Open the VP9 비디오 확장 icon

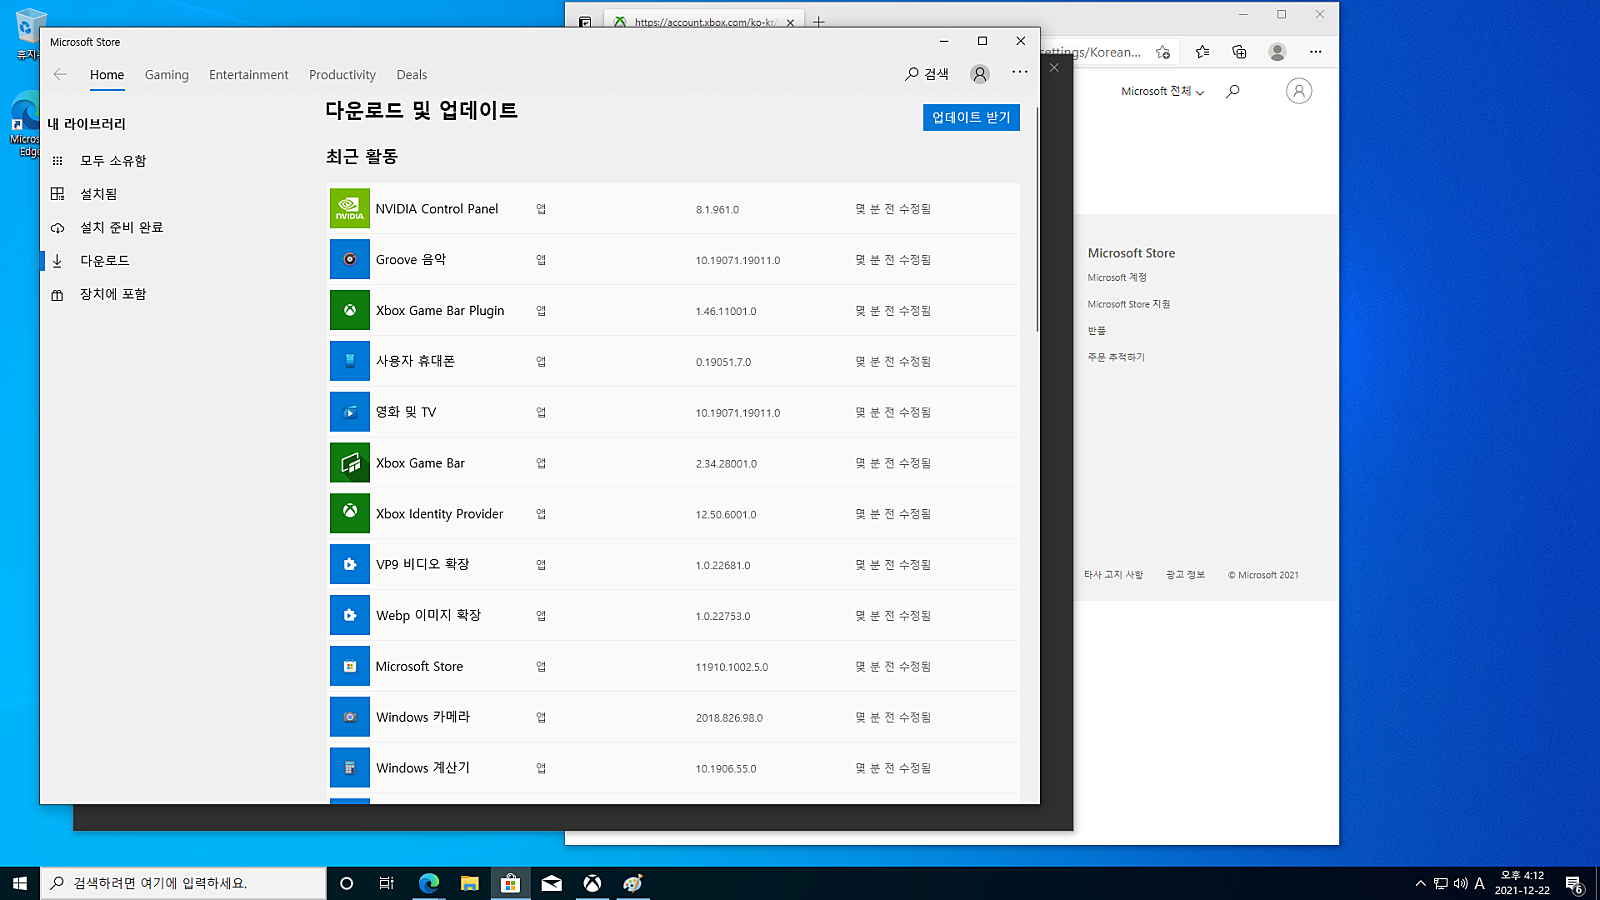click(x=350, y=564)
